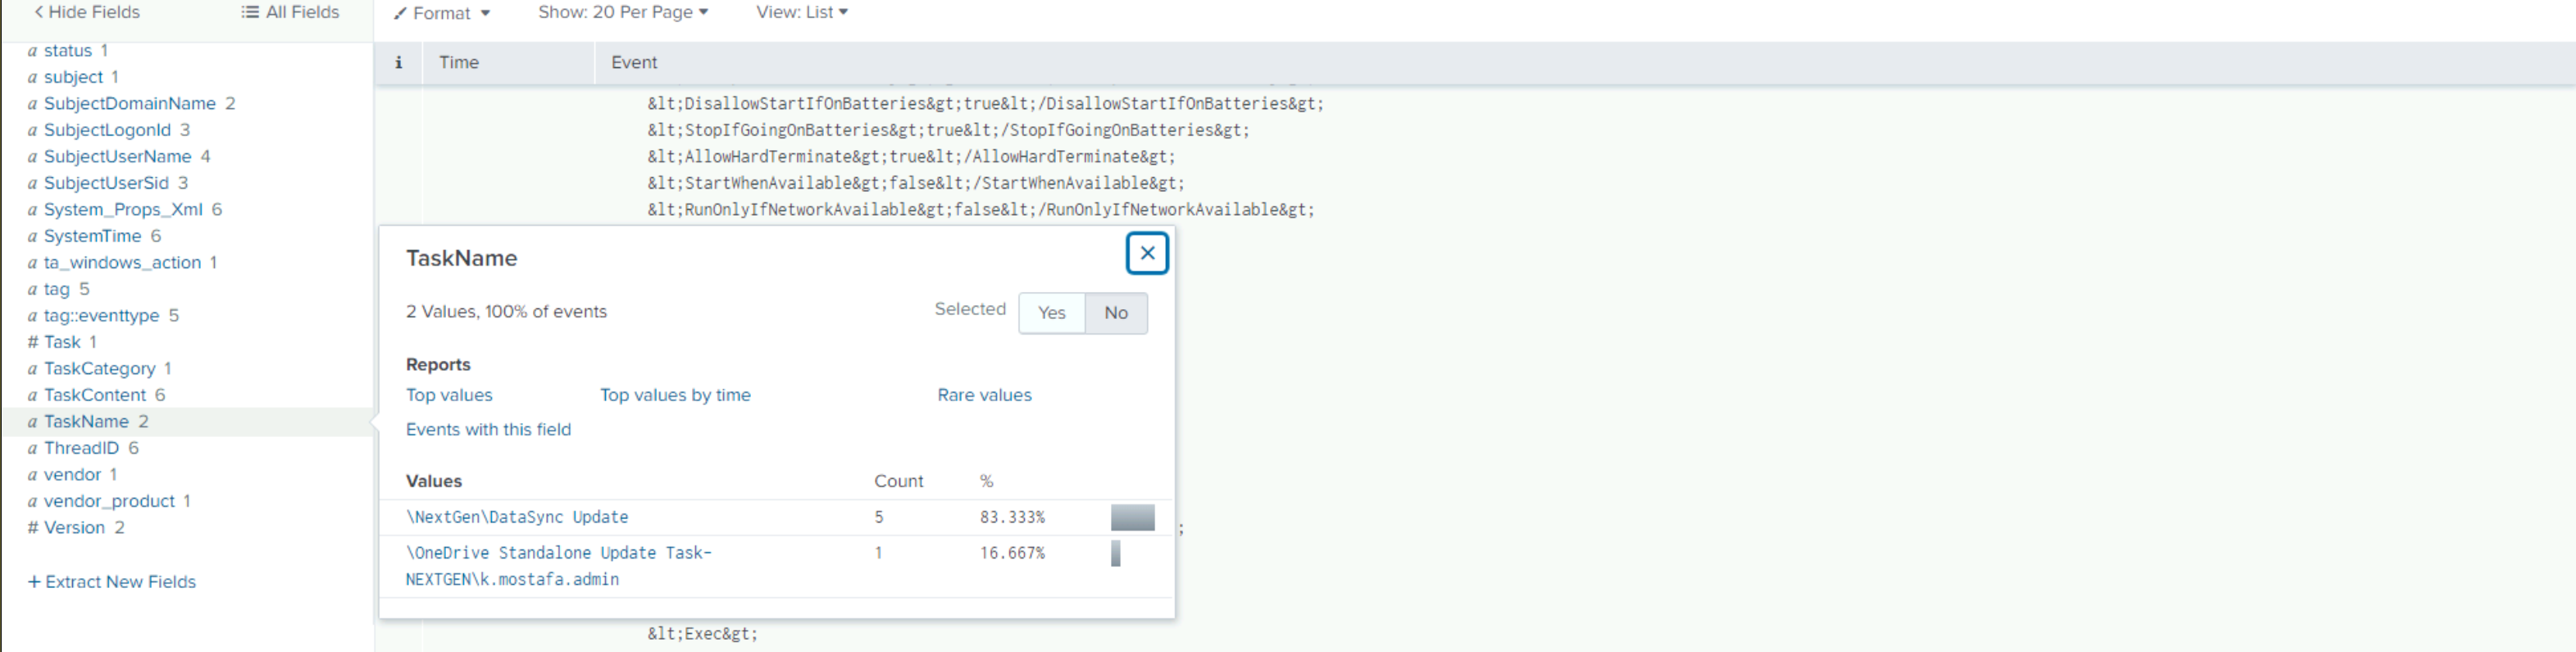The height and width of the screenshot is (652, 2576).
Task: Collapse sidebar with Hide Fields chevron
Action: (39, 12)
